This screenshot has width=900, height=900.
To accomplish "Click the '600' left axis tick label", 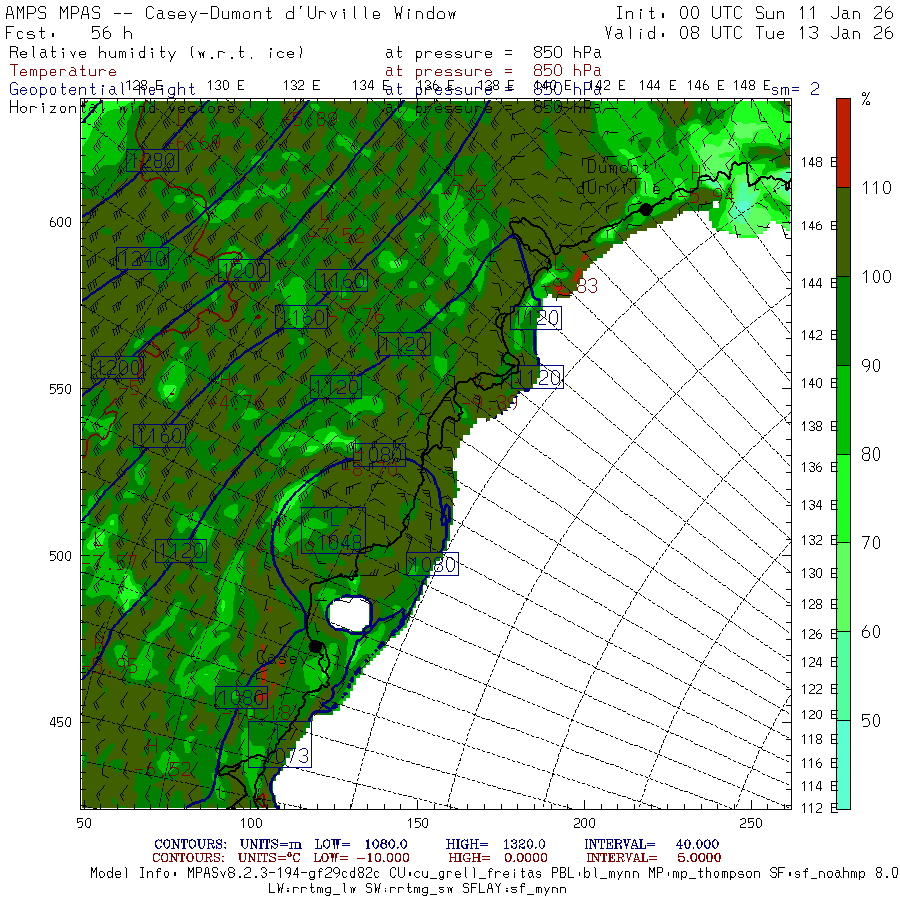I will point(60,222).
